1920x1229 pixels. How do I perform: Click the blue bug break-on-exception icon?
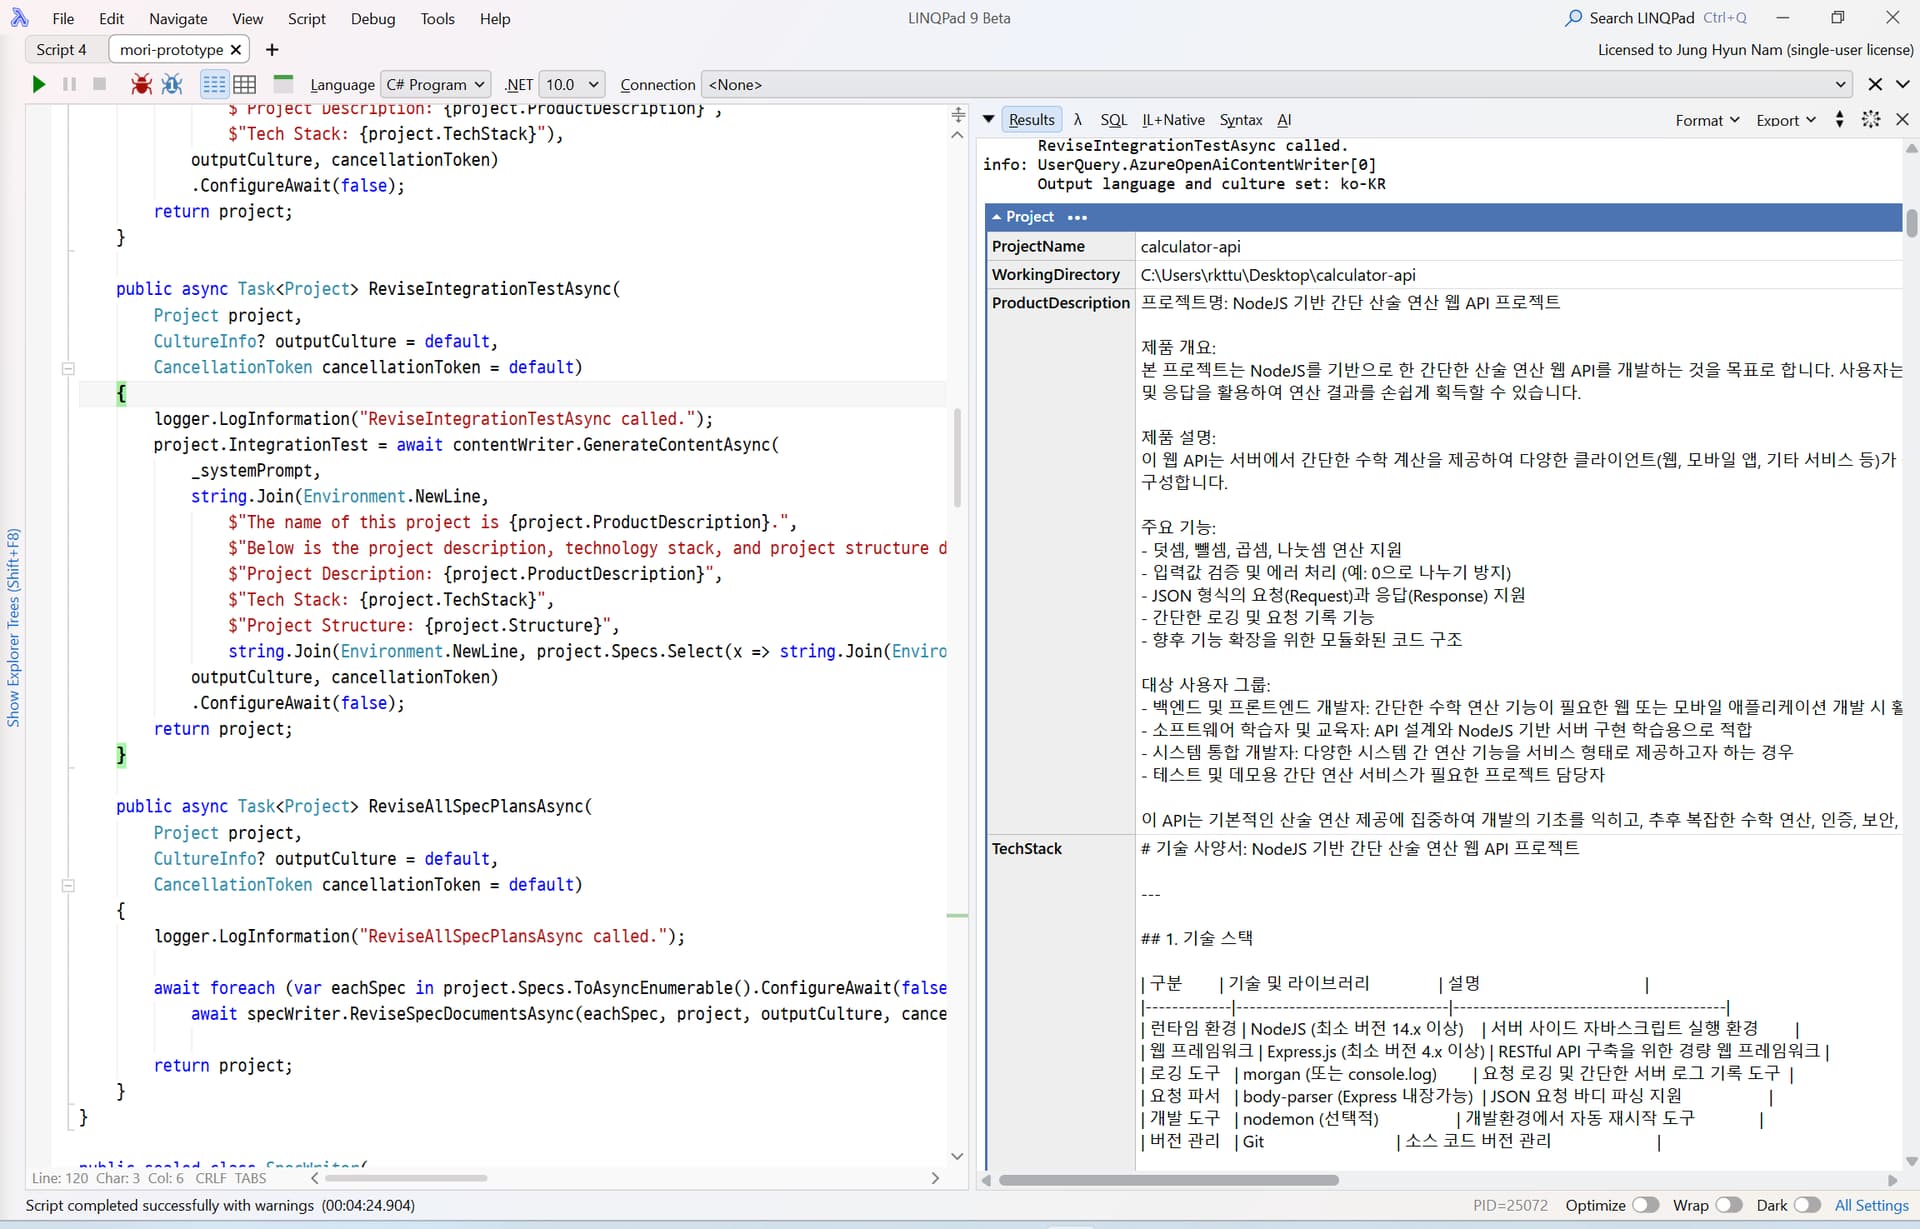(172, 84)
